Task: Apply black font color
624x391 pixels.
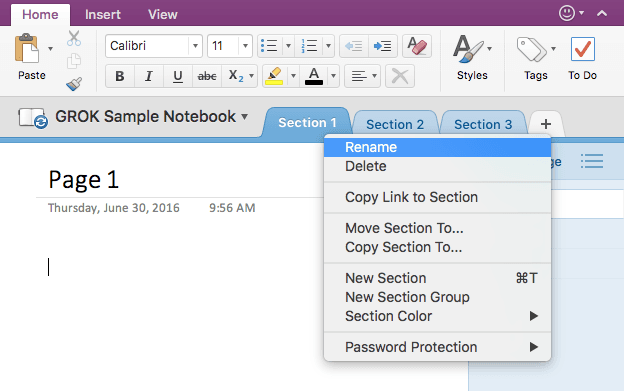Action: 314,76
